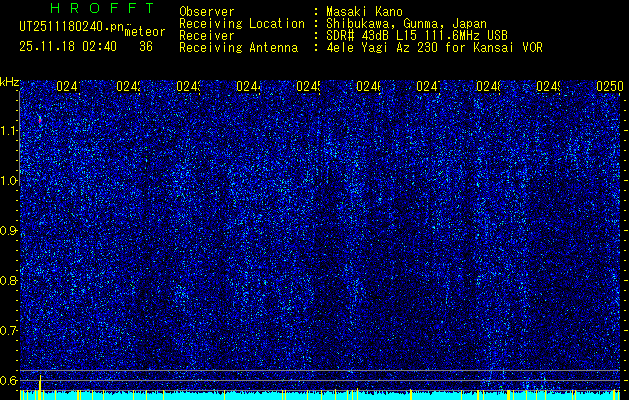Click the 0249 time marker
The image size is (629, 400).
pos(548,86)
